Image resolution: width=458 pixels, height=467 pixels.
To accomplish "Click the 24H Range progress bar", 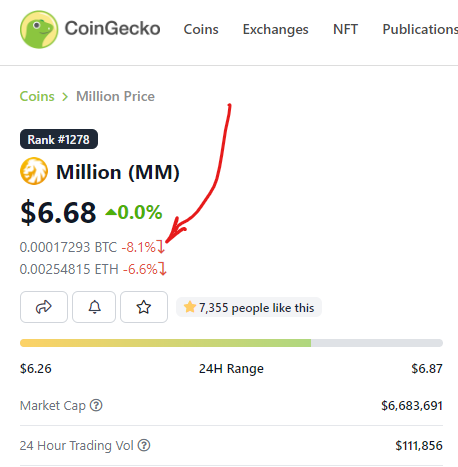I will 231,343.
